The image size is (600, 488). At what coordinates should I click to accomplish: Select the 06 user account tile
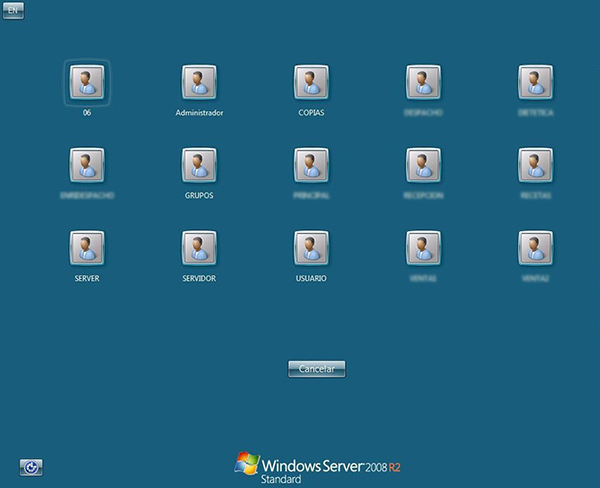click(87, 82)
